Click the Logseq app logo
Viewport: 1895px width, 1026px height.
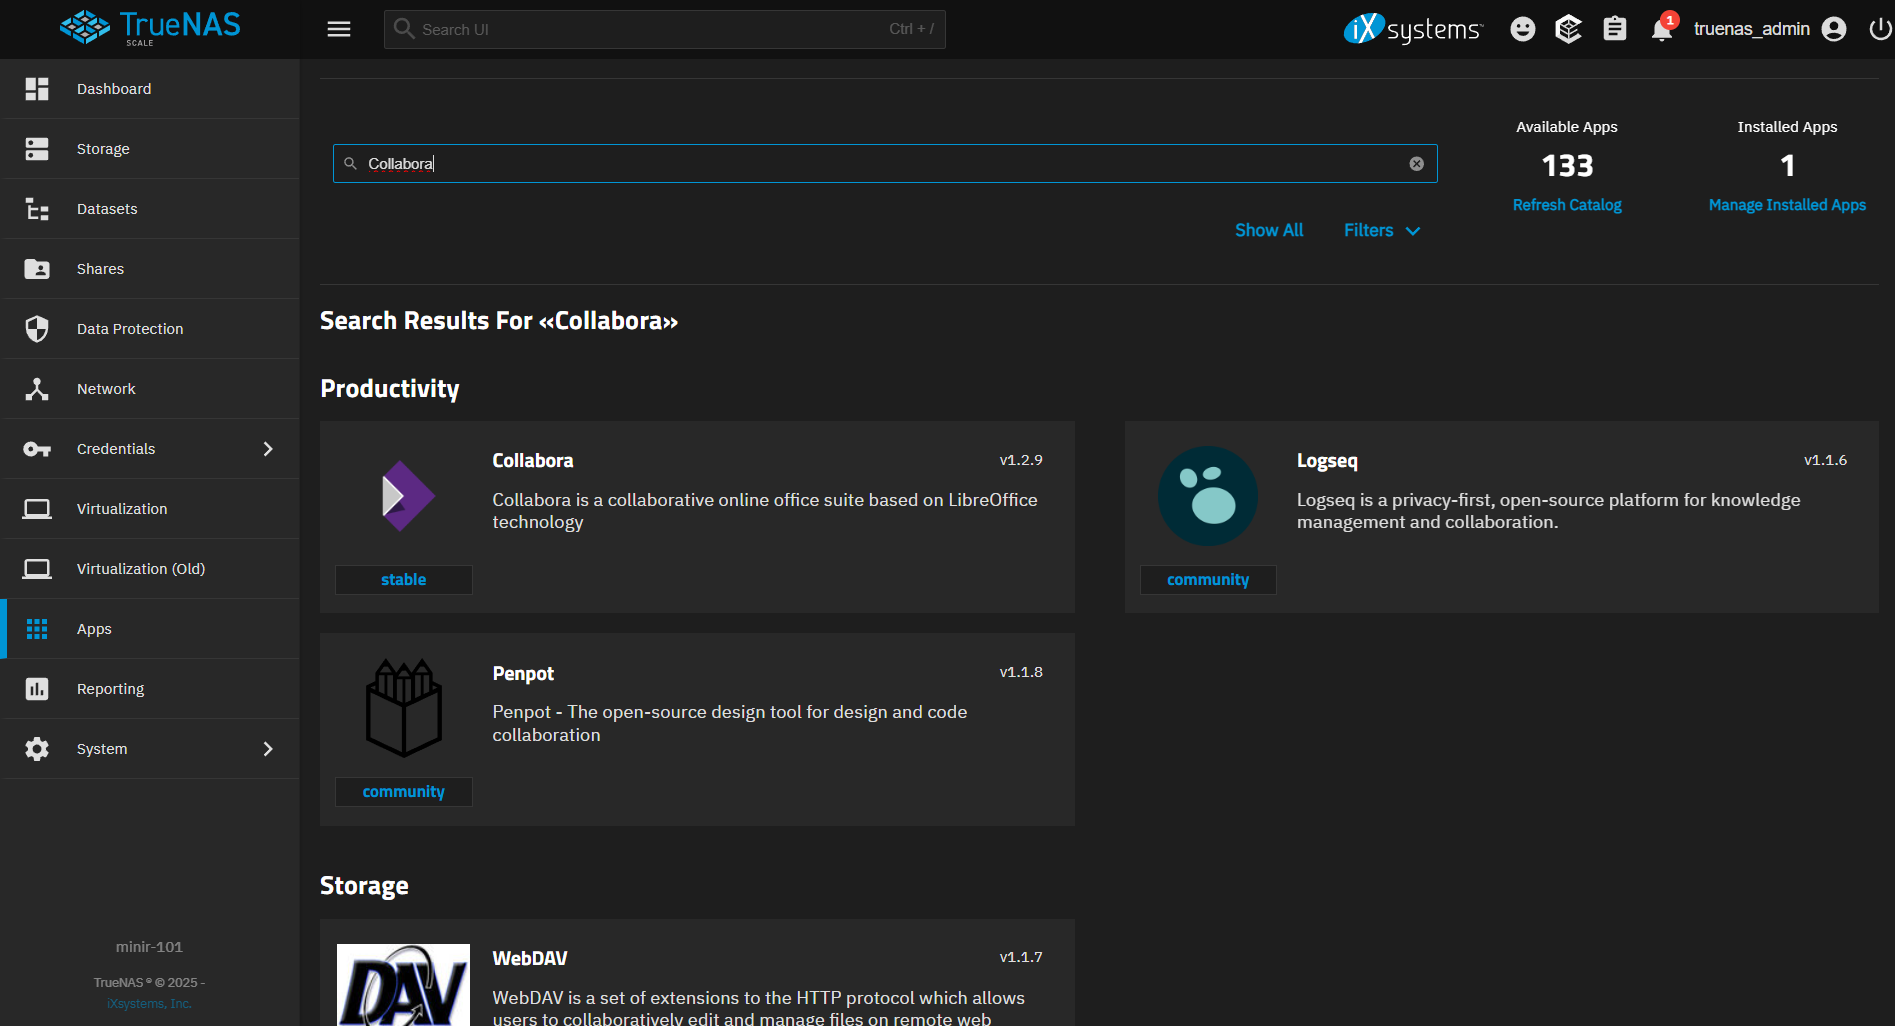tap(1208, 496)
